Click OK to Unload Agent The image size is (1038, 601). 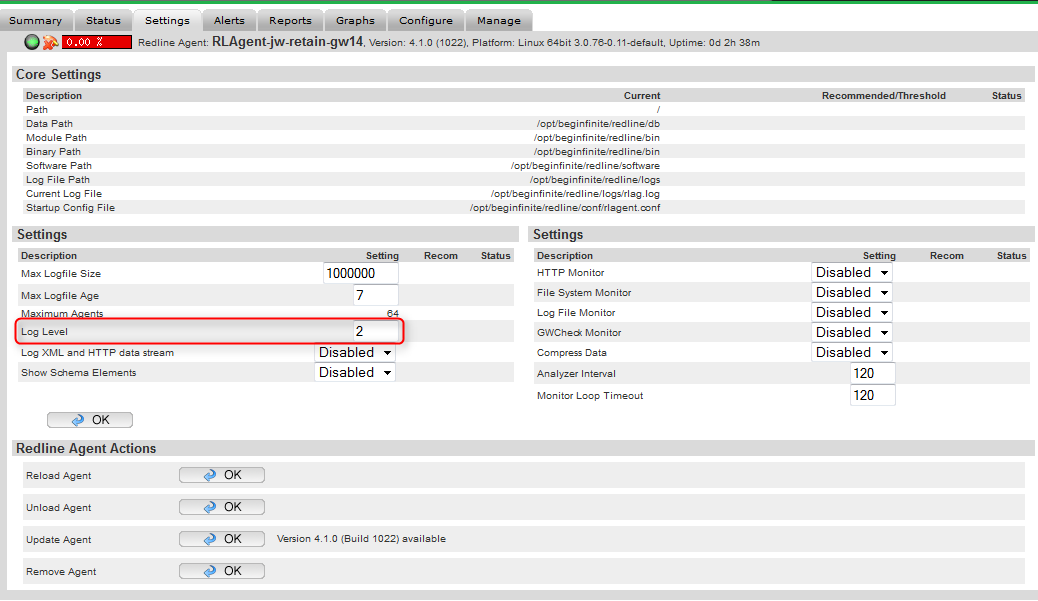[x=222, y=507]
